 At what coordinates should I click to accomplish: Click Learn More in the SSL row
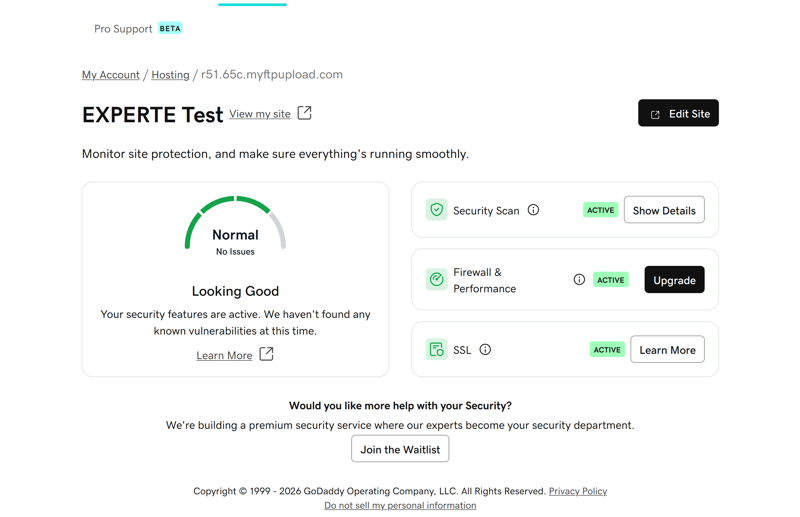tap(667, 350)
